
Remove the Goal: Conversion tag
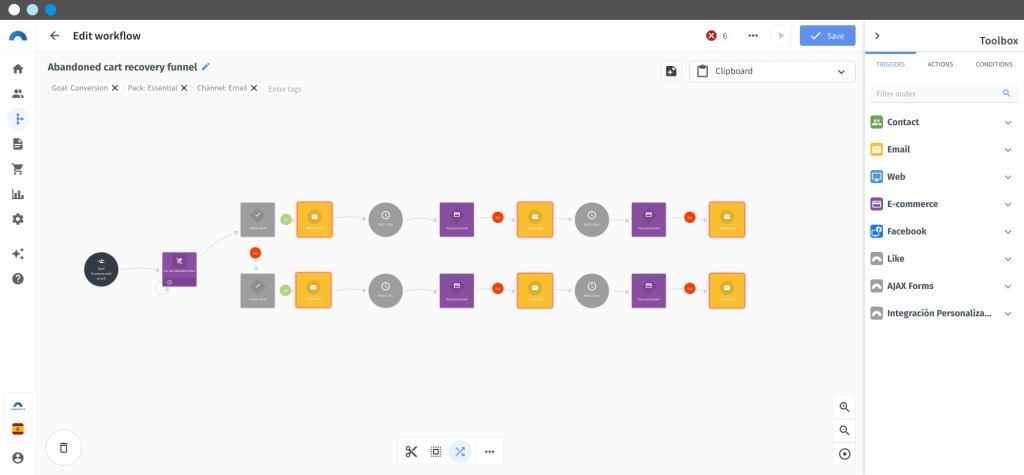(x=115, y=88)
